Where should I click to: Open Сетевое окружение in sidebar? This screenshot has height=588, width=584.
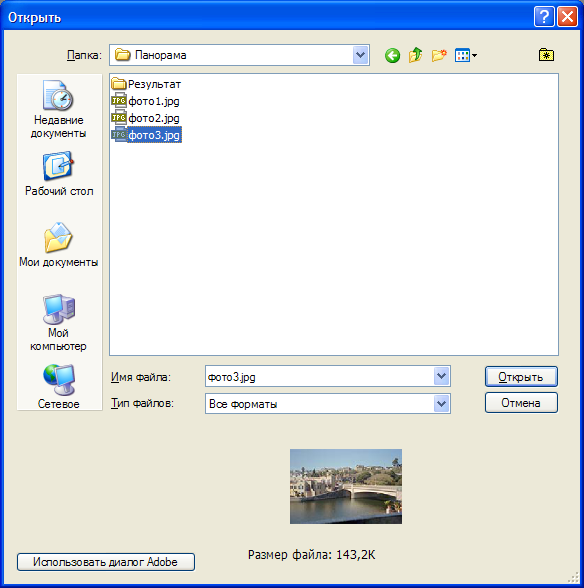pos(59,386)
